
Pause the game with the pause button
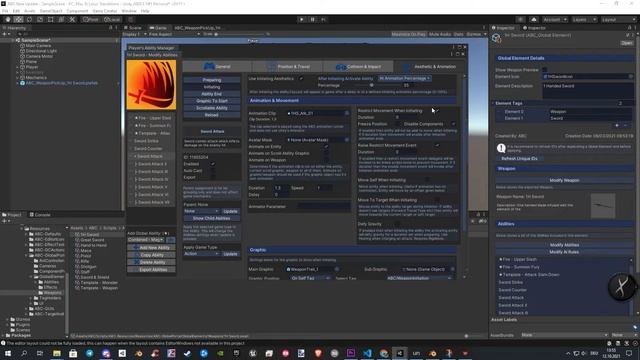click(x=313, y=19)
